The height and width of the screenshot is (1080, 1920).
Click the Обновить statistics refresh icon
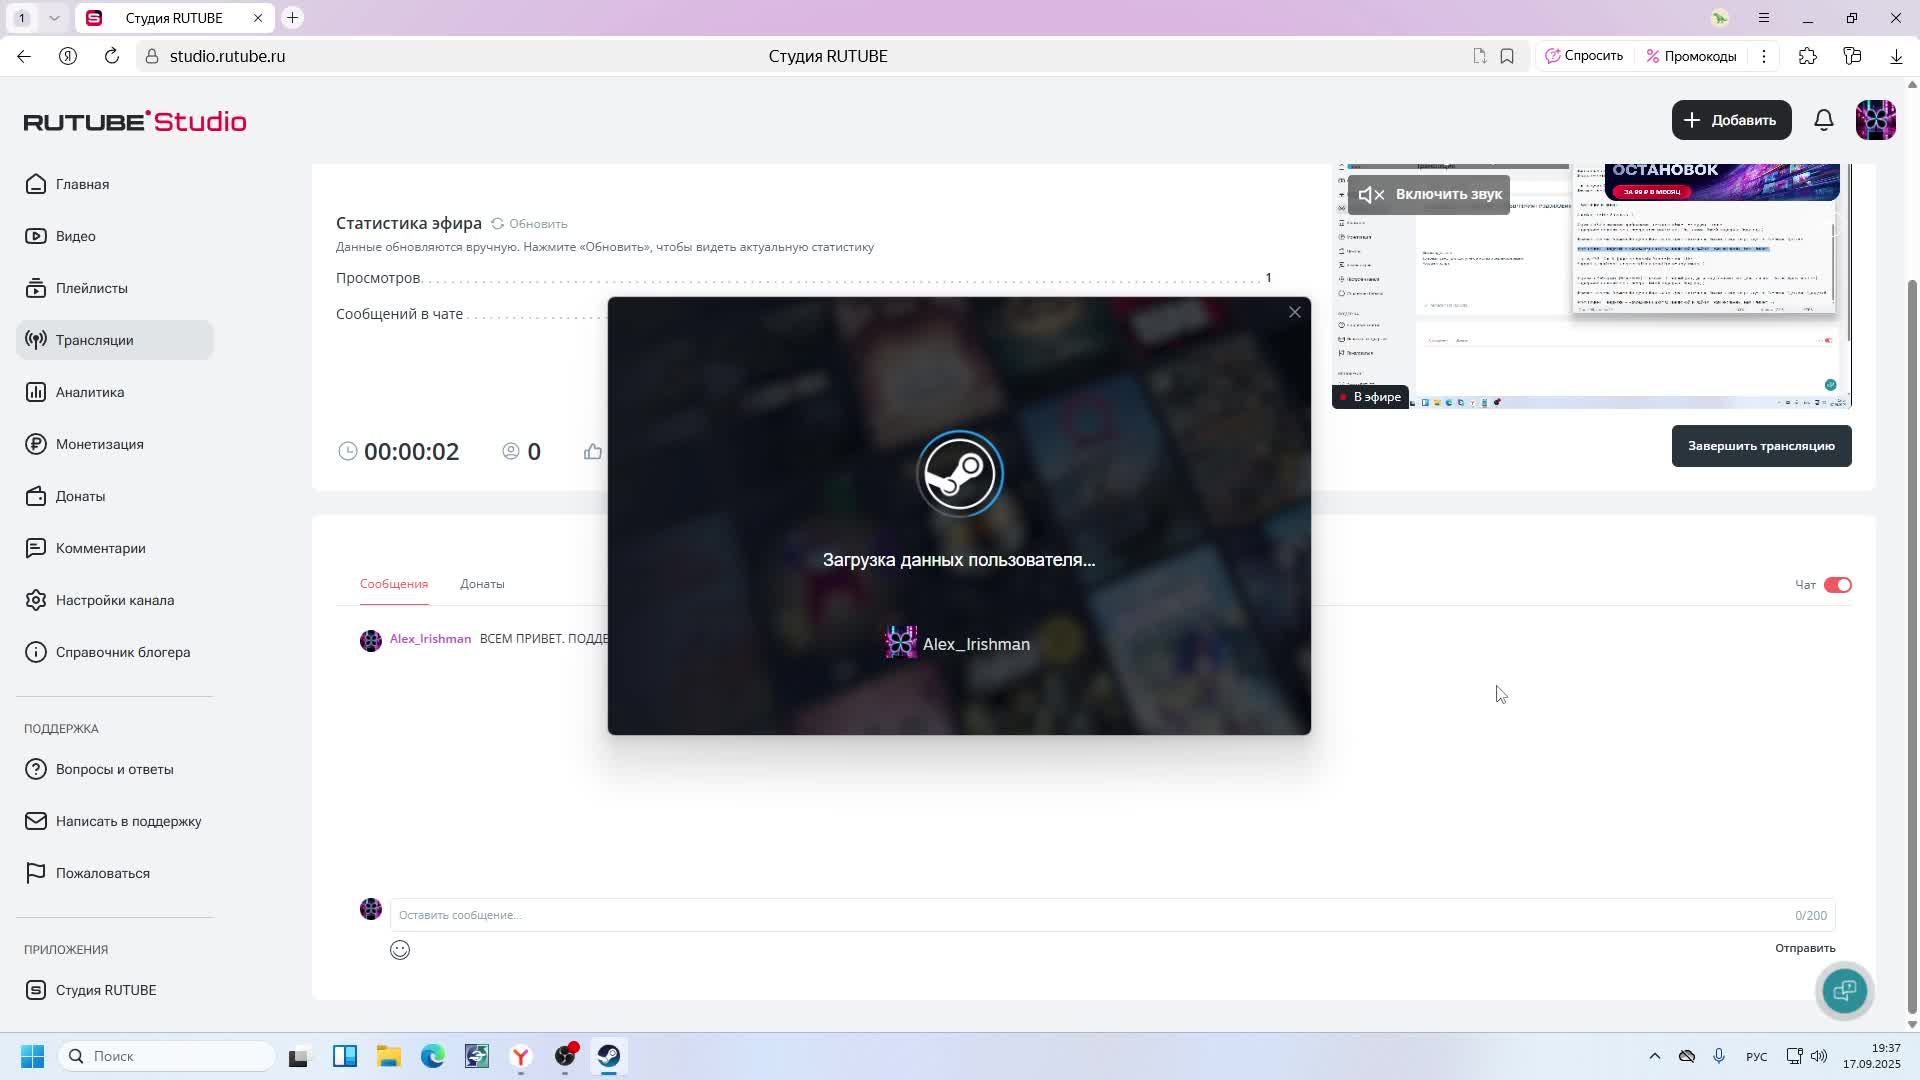point(498,224)
